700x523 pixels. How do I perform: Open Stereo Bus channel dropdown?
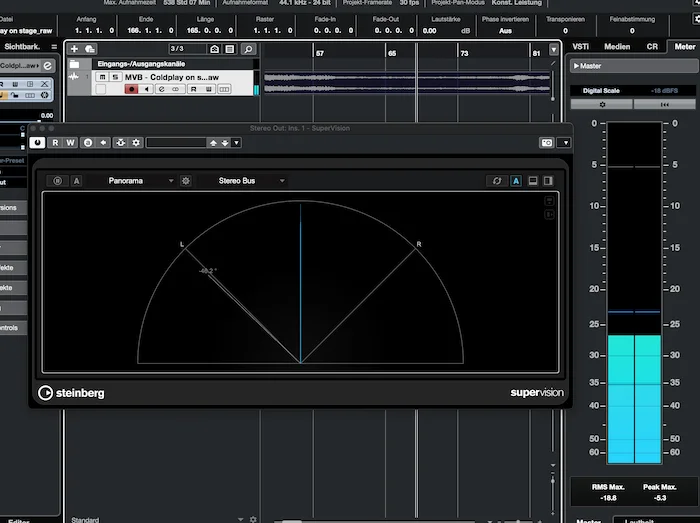click(251, 181)
